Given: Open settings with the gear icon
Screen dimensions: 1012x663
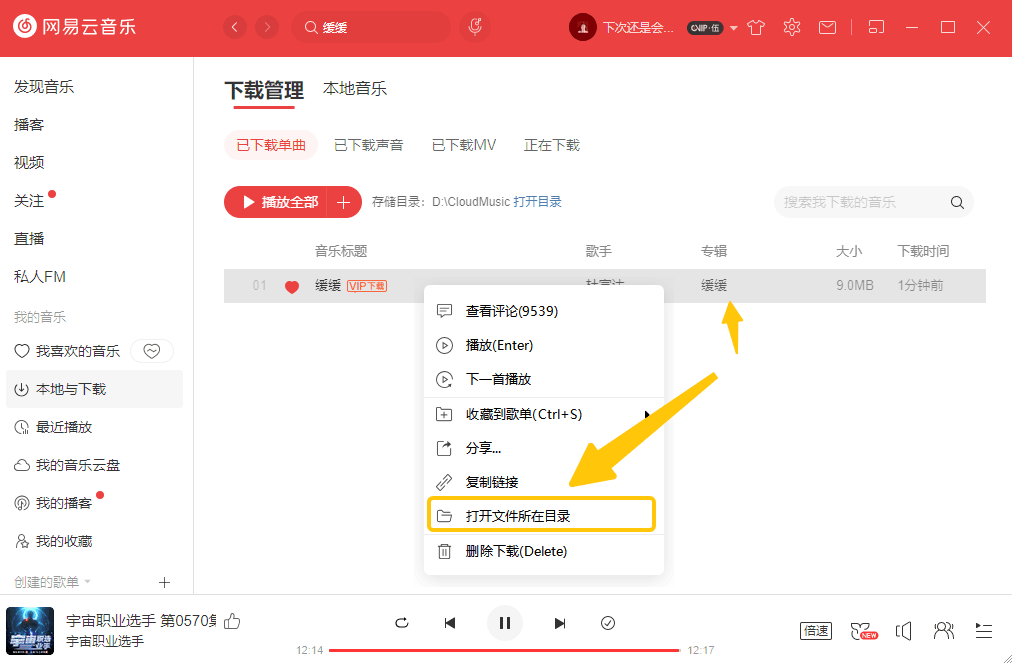Looking at the screenshot, I should pos(791,27).
